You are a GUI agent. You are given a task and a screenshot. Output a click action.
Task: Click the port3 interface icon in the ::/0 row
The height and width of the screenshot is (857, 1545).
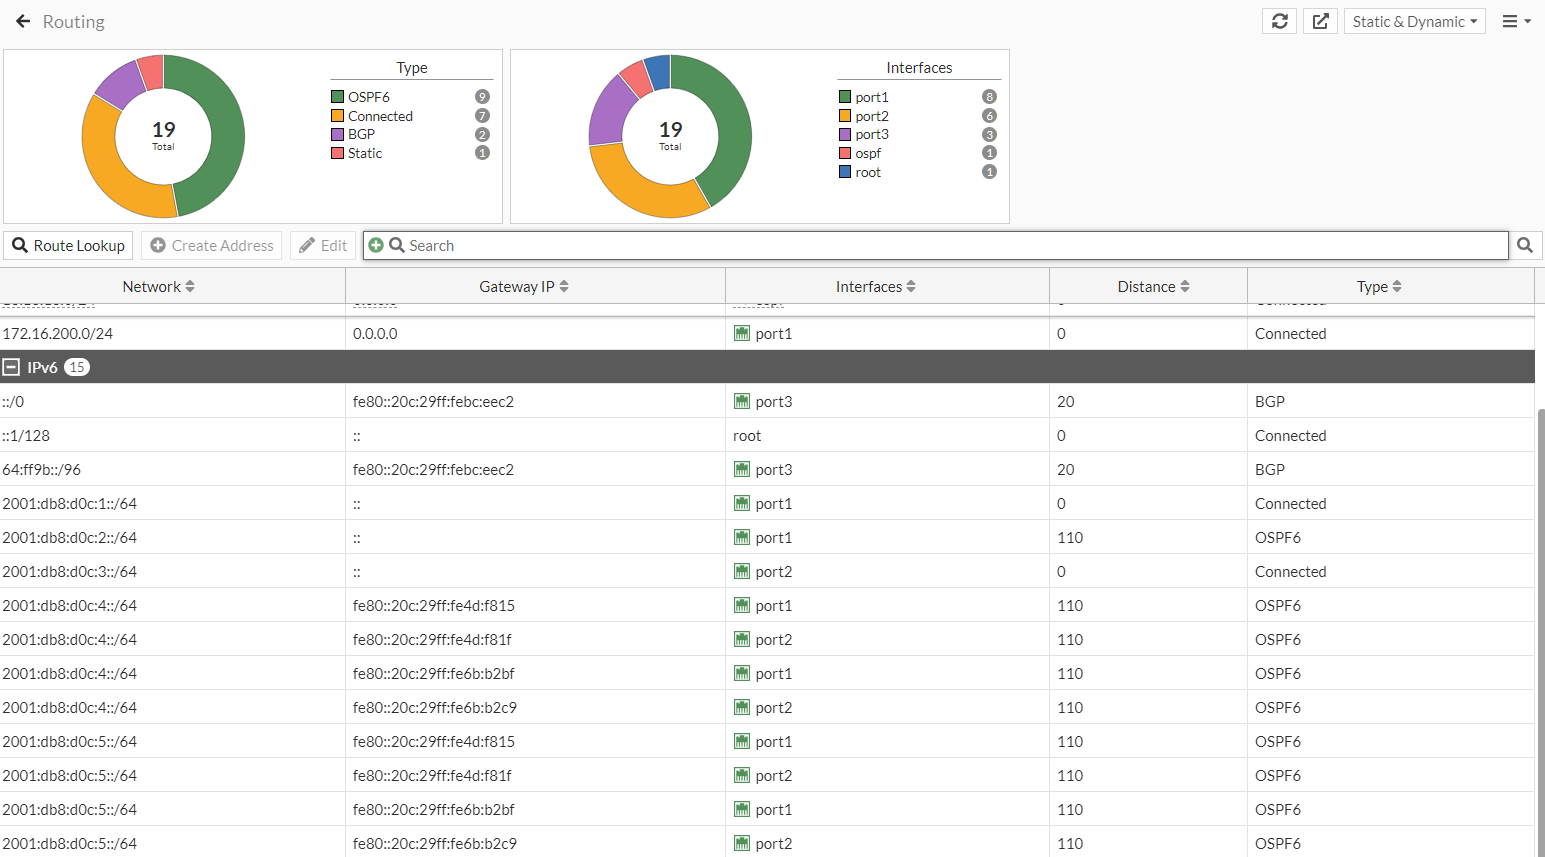[x=743, y=401]
